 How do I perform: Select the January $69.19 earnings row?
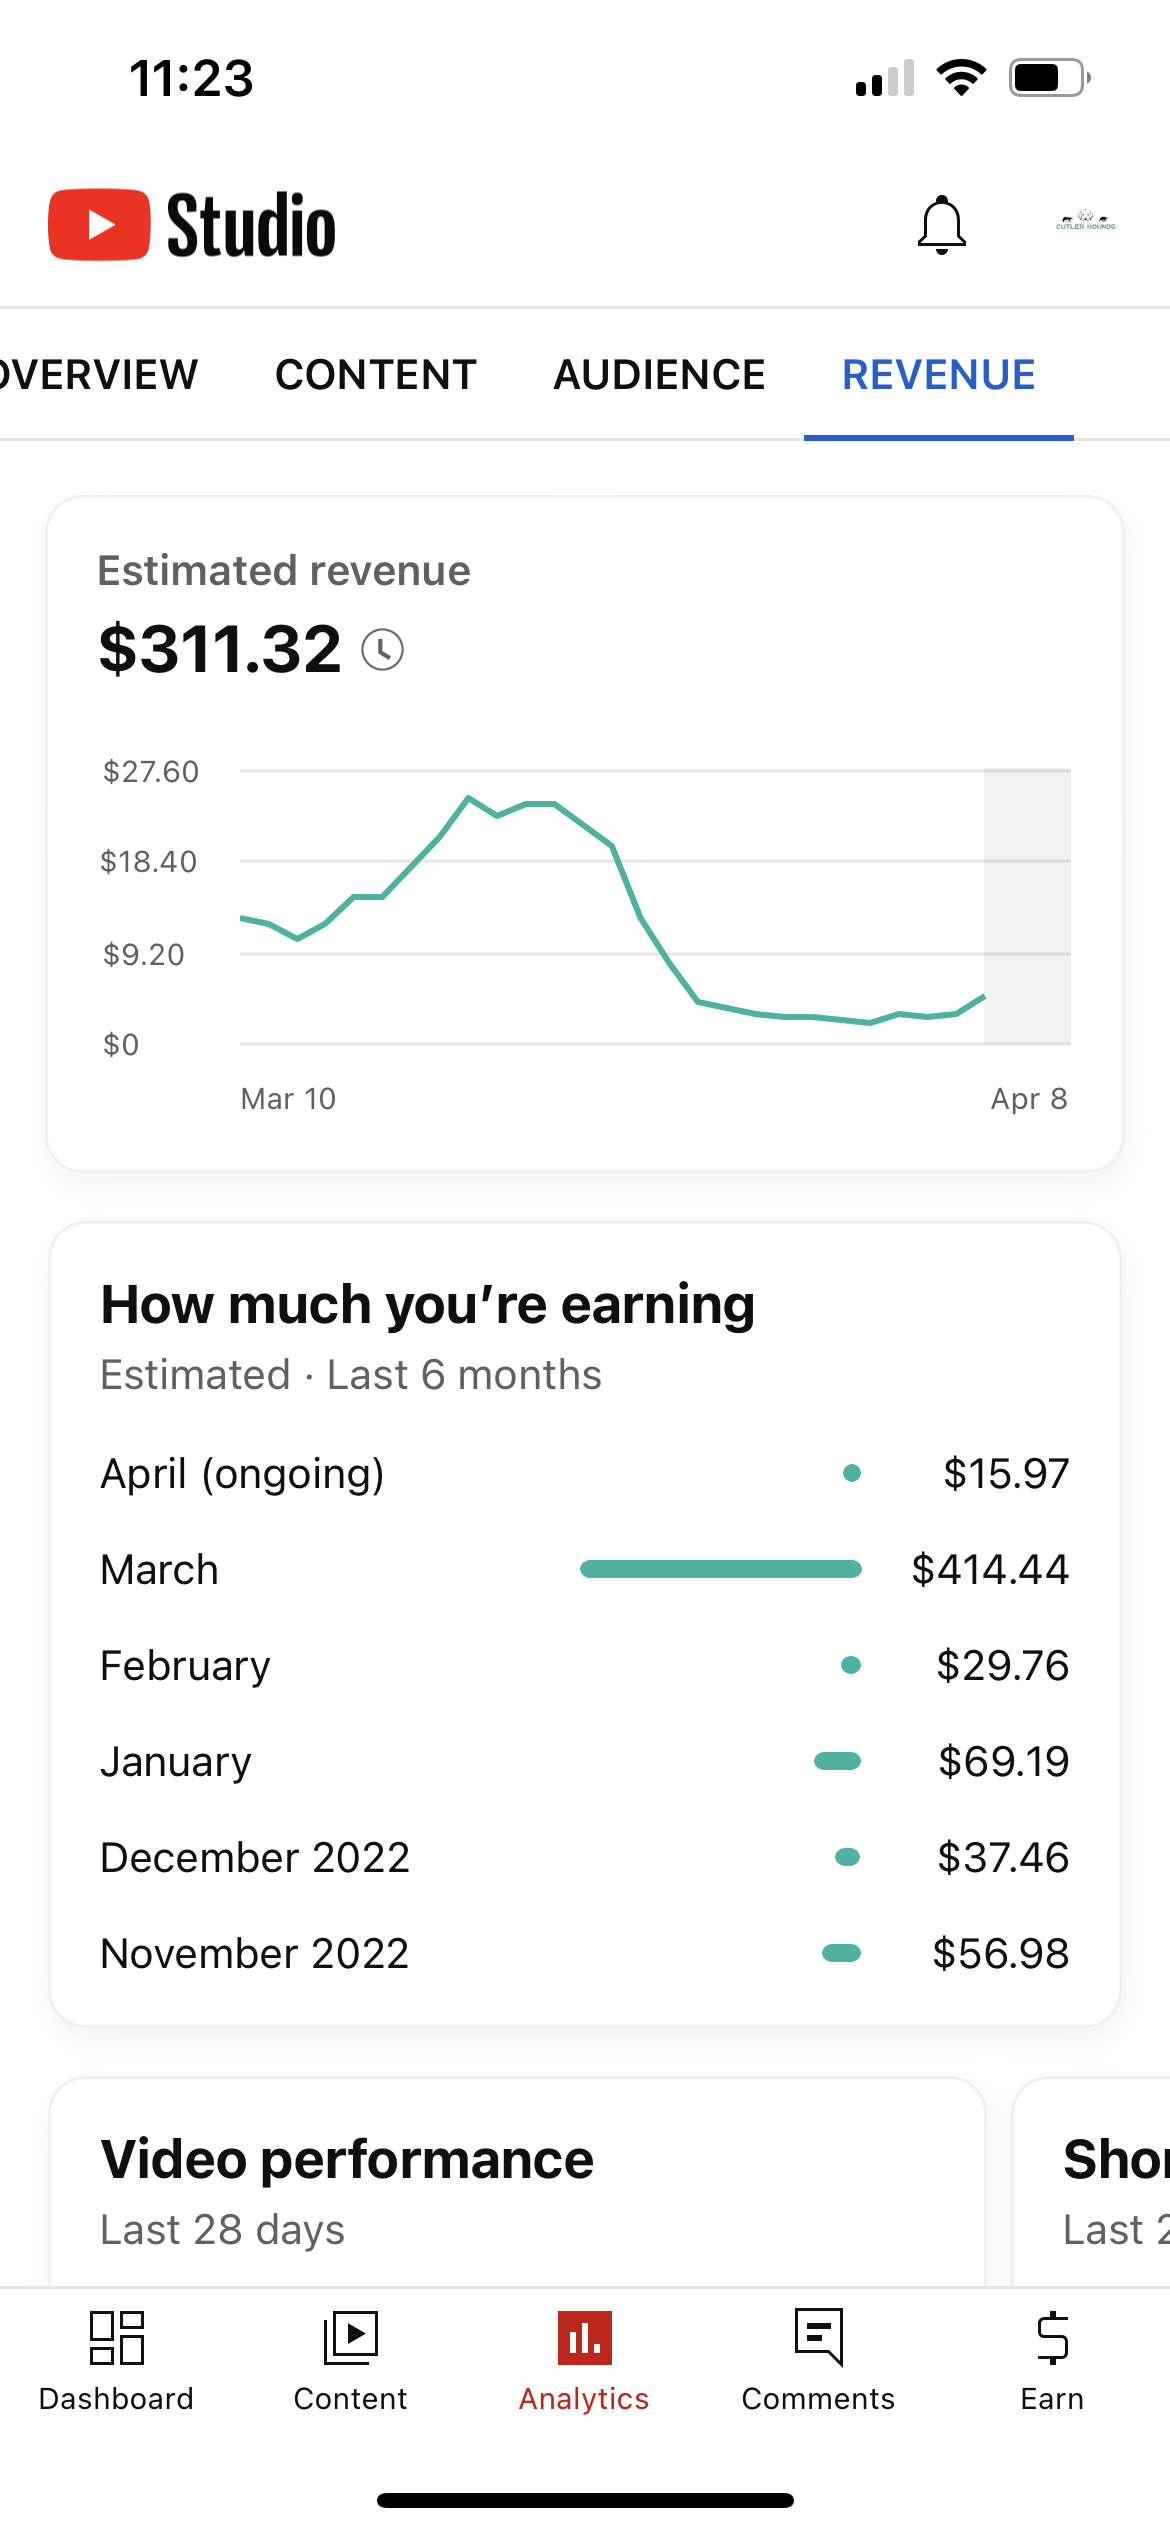[x=585, y=1761]
